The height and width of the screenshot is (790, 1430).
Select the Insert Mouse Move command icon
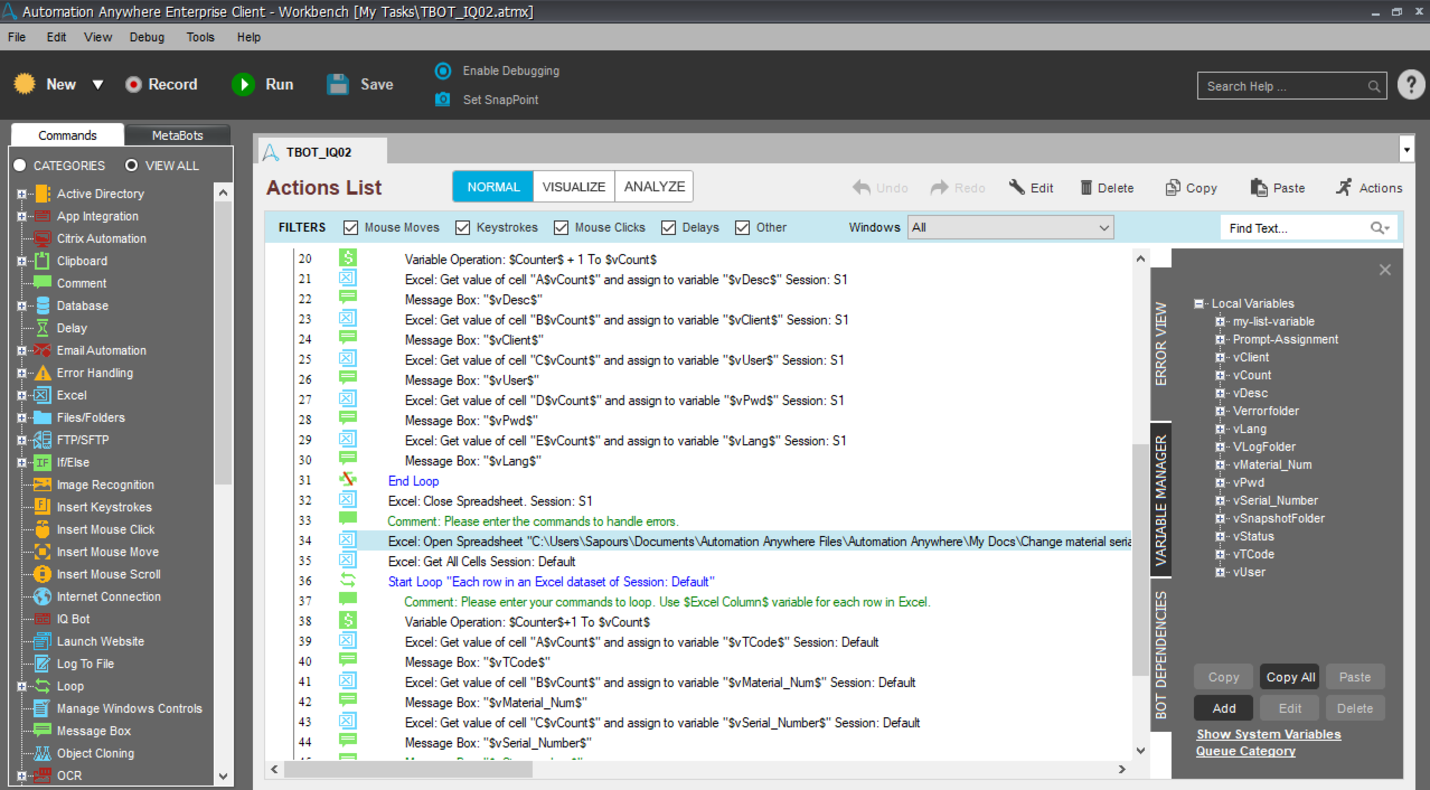tap(42, 552)
